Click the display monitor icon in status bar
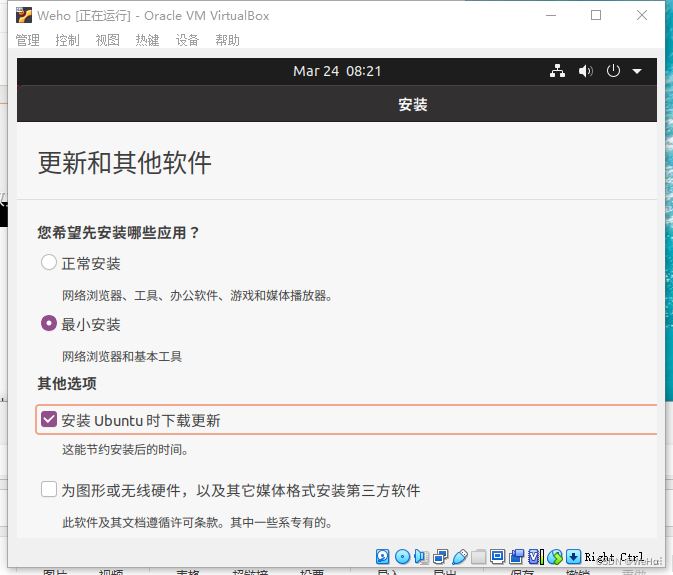The image size is (673, 575). click(x=497, y=557)
